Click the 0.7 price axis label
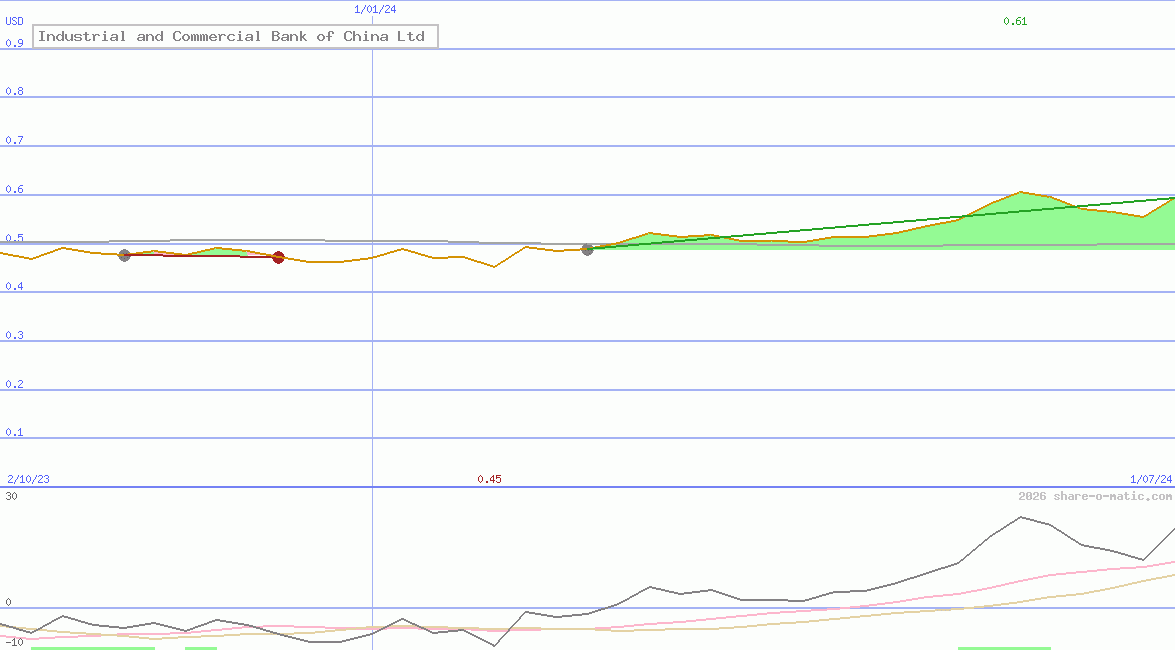This screenshot has height=650, width=1175. (14, 140)
